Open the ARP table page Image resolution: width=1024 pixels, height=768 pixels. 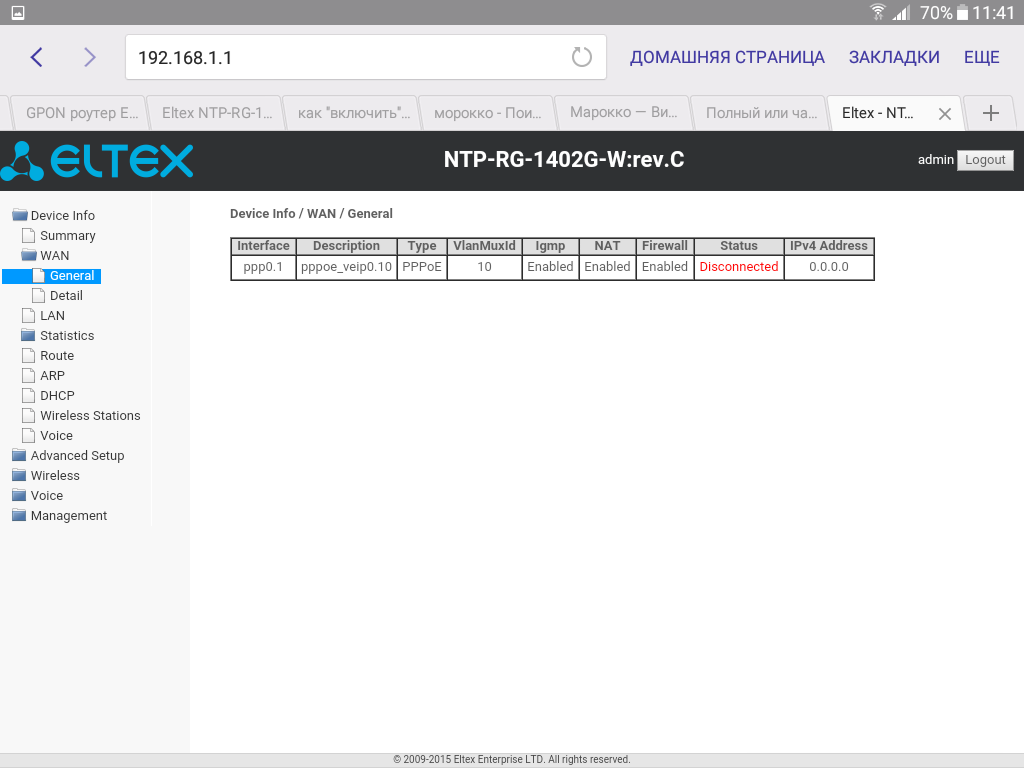pos(52,376)
